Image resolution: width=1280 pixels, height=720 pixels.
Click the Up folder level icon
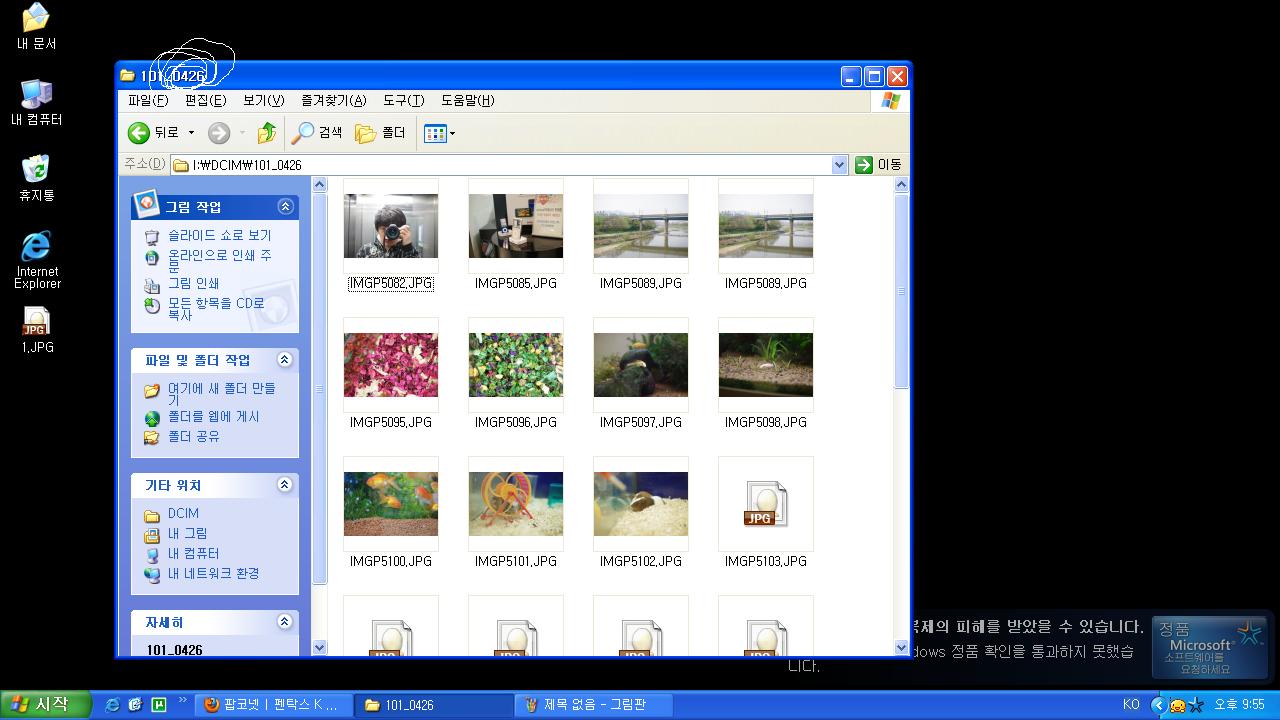click(x=266, y=133)
